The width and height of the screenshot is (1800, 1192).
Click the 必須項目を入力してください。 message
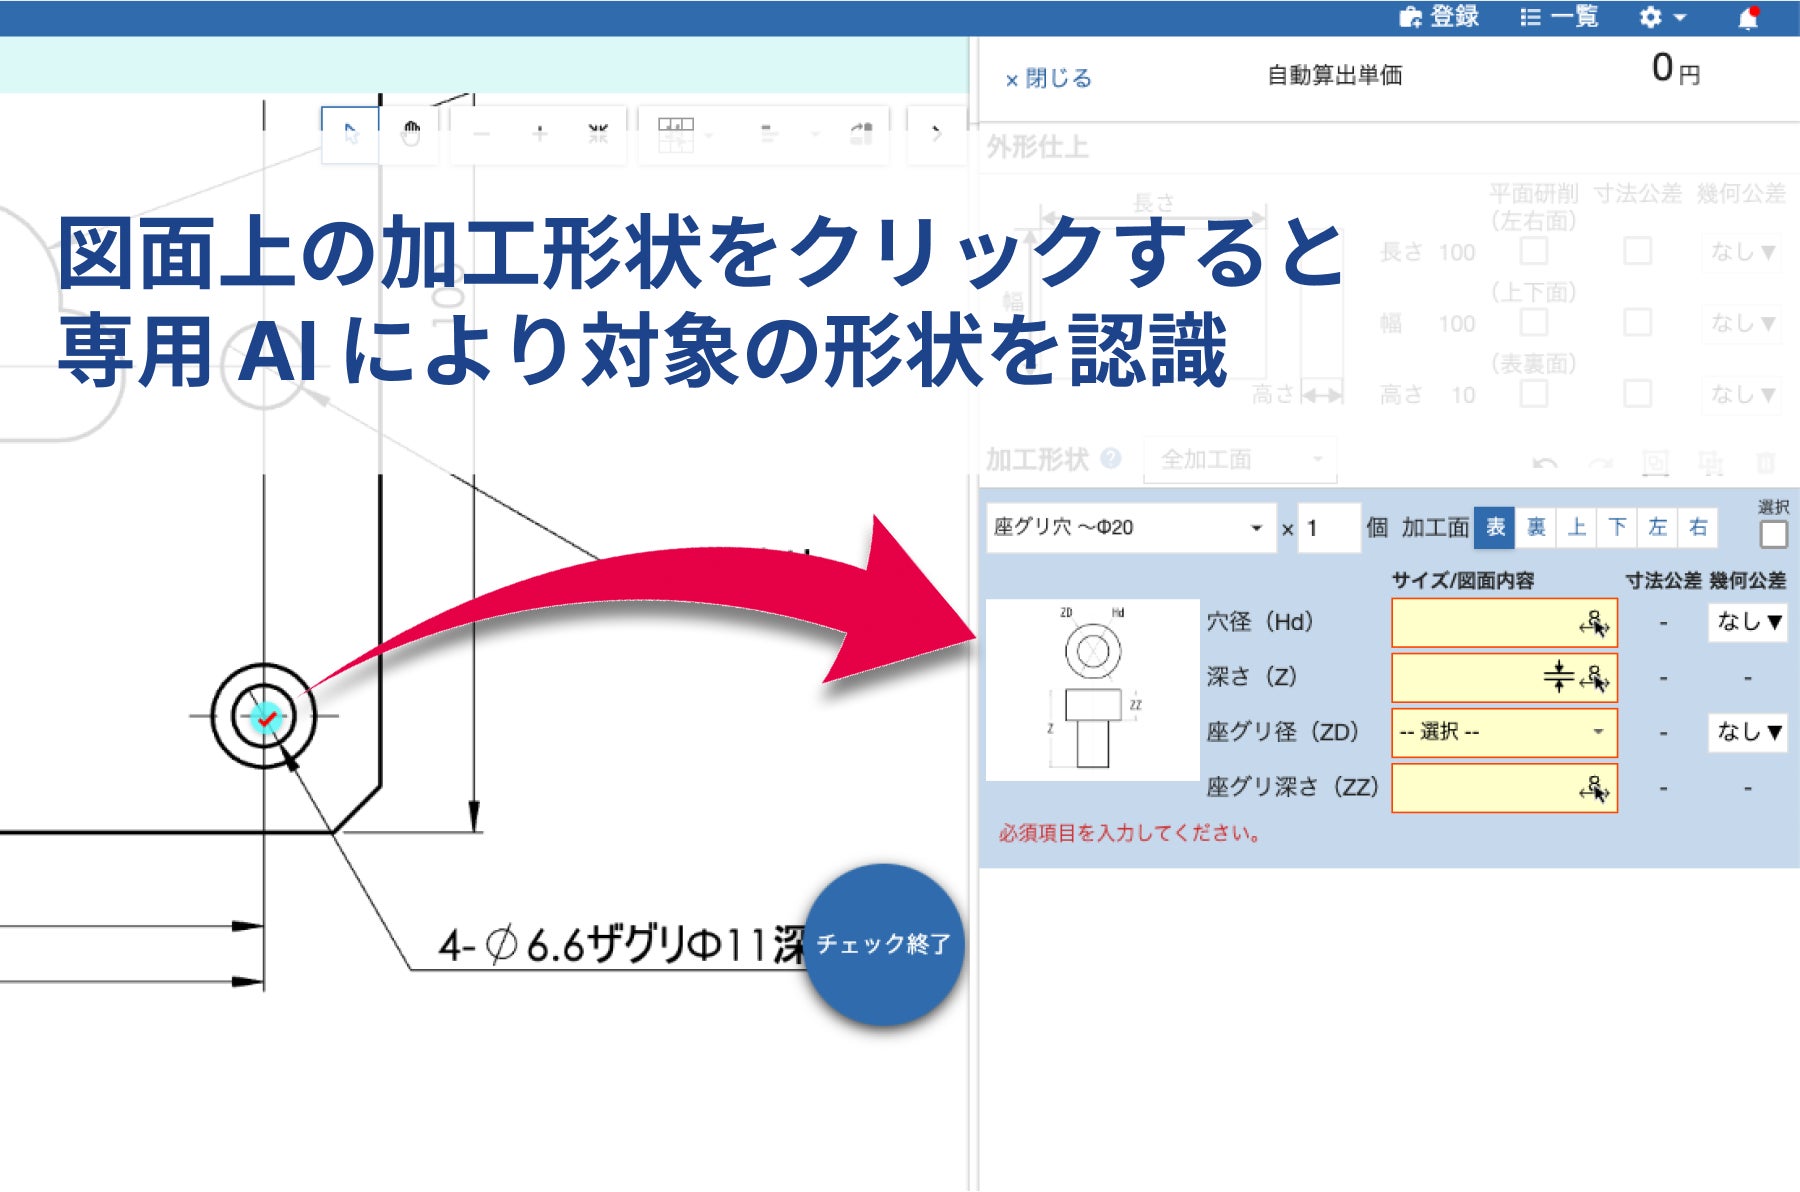[1131, 833]
